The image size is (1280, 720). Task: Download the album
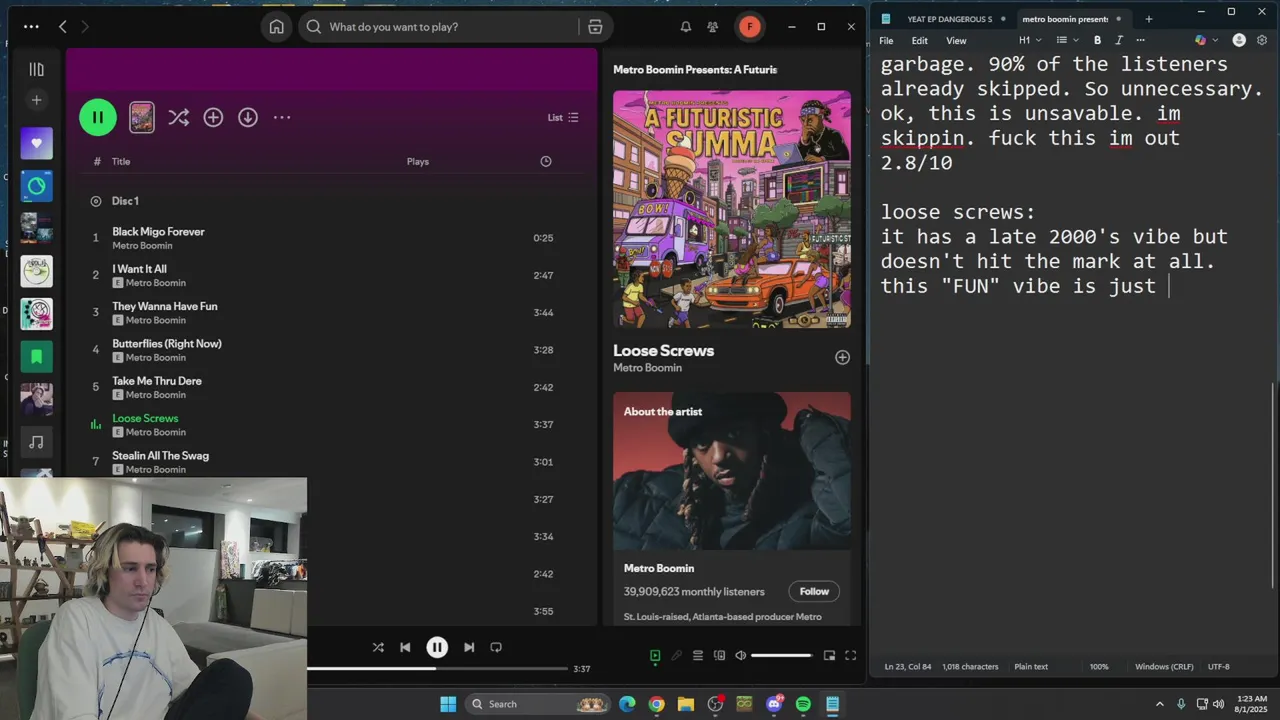point(248,117)
